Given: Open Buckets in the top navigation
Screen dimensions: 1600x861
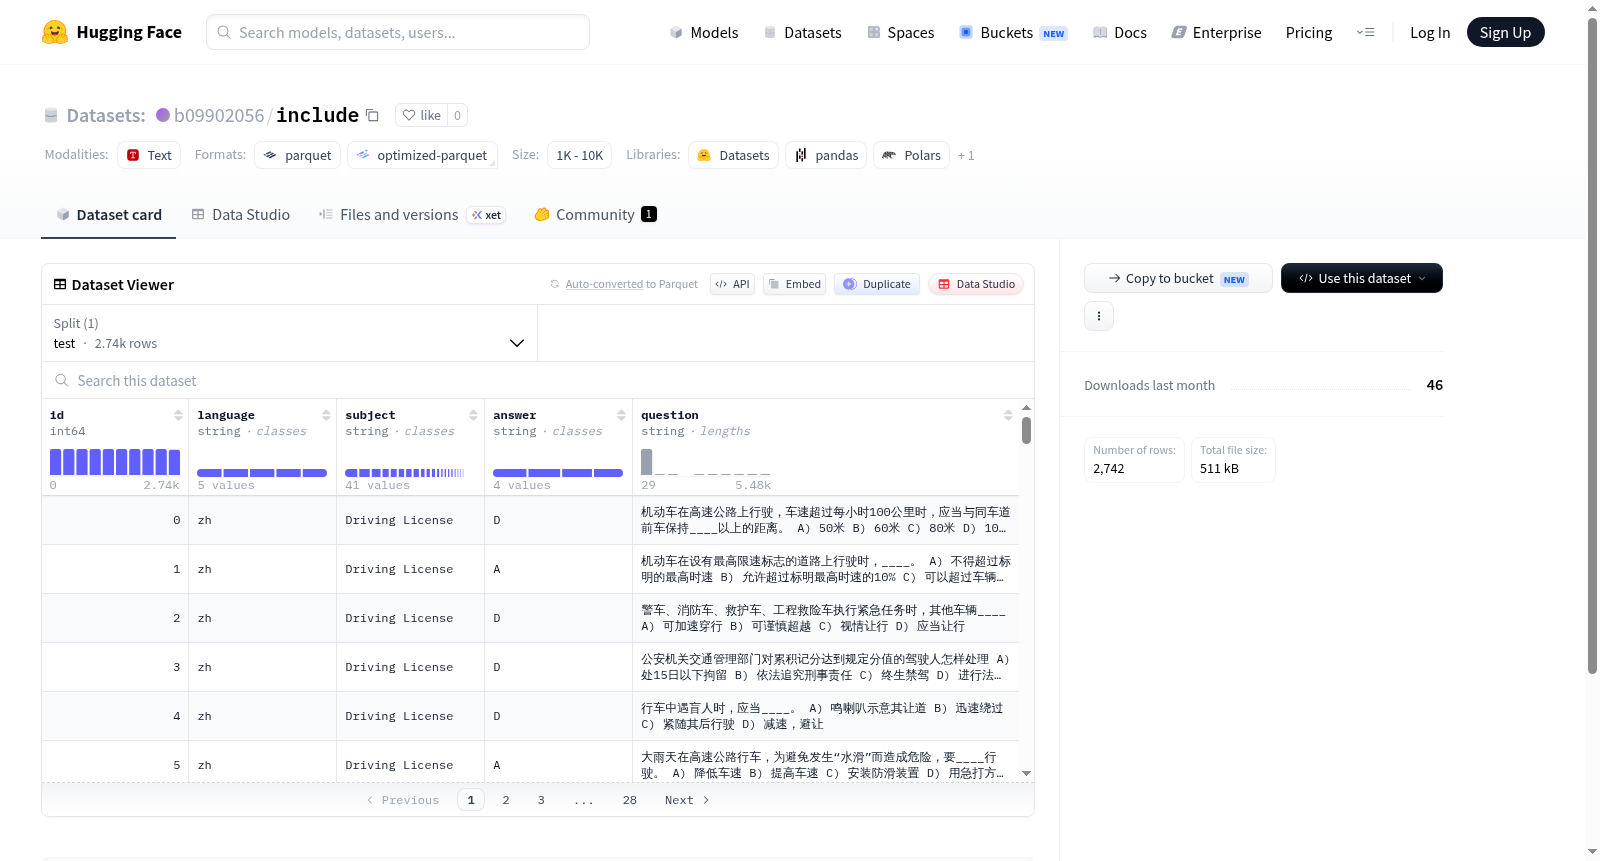Looking at the screenshot, I should tap(1013, 32).
